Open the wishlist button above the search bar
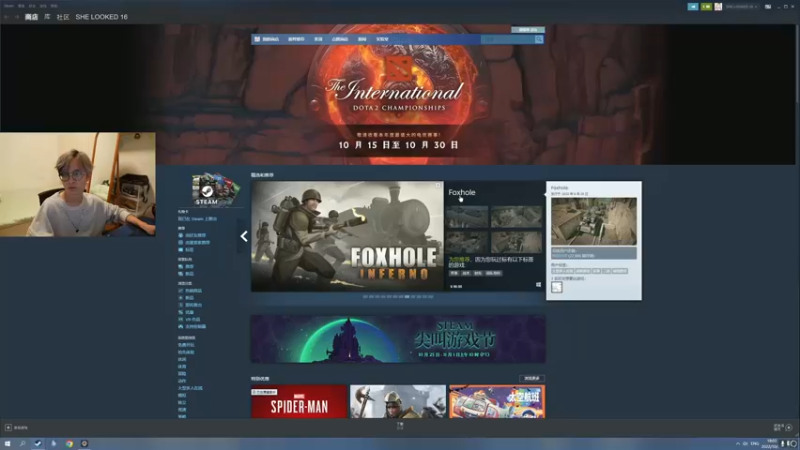The width and height of the screenshot is (800, 450). [x=528, y=30]
